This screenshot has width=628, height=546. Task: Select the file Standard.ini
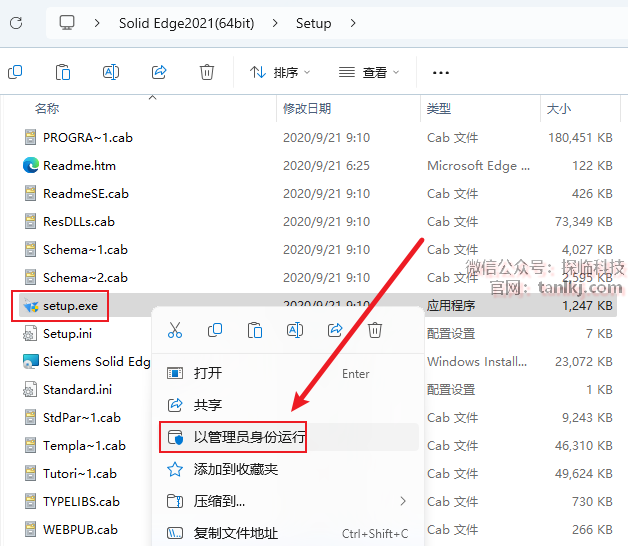77,390
